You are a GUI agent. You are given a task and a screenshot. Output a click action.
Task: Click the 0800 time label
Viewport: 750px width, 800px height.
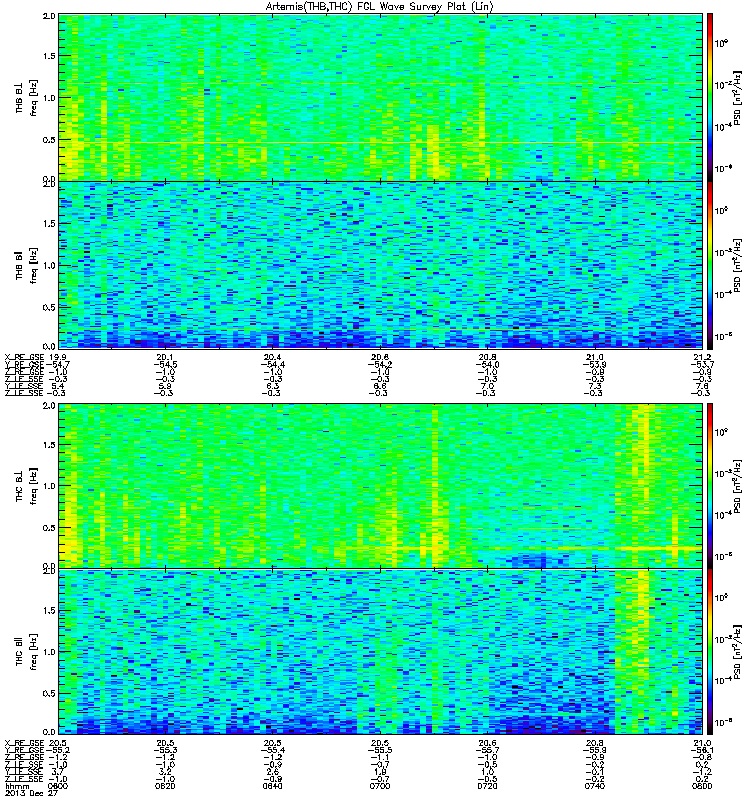[x=702, y=786]
